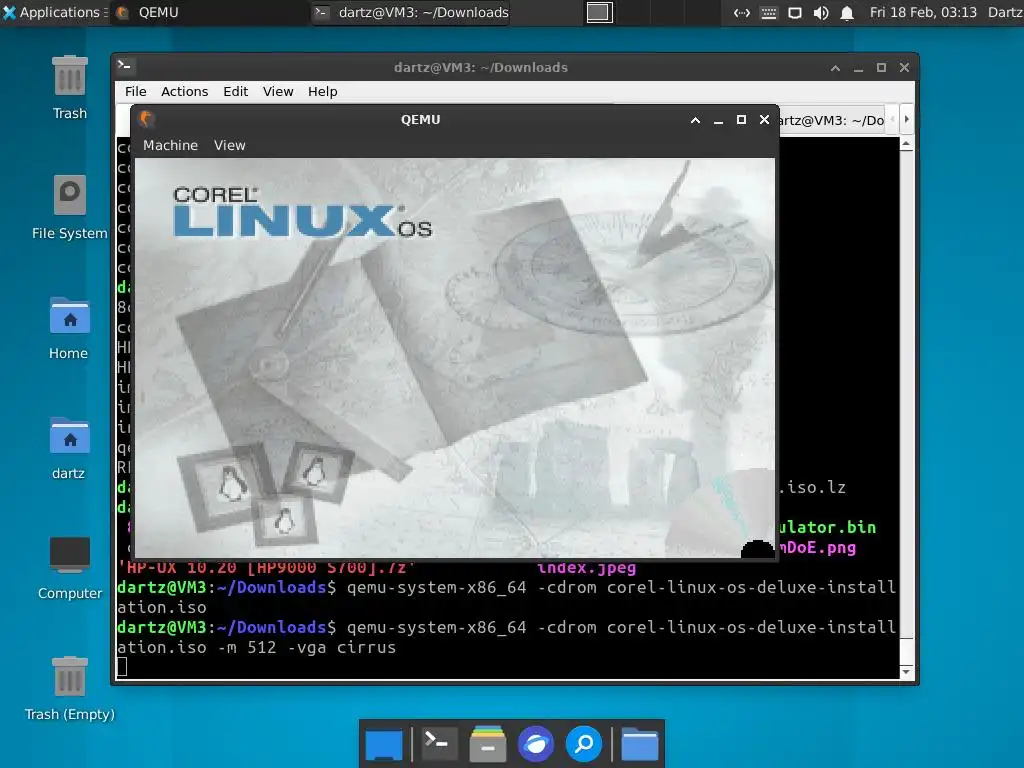This screenshot has height=768, width=1024.
Task: Open the network connection tray icon
Action: click(741, 12)
